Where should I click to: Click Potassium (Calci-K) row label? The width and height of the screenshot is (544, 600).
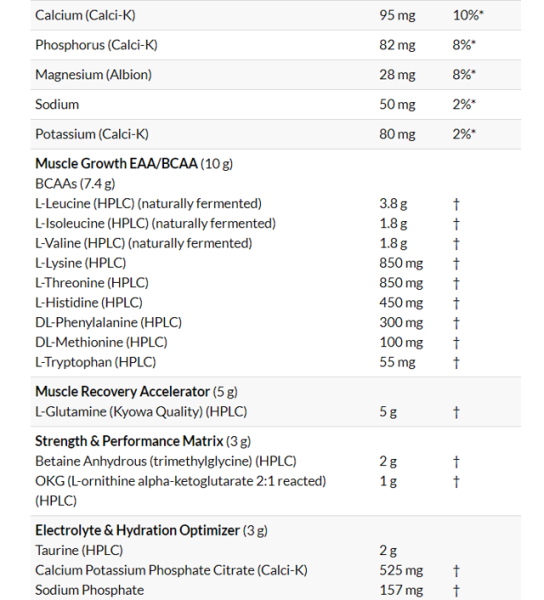(x=92, y=134)
